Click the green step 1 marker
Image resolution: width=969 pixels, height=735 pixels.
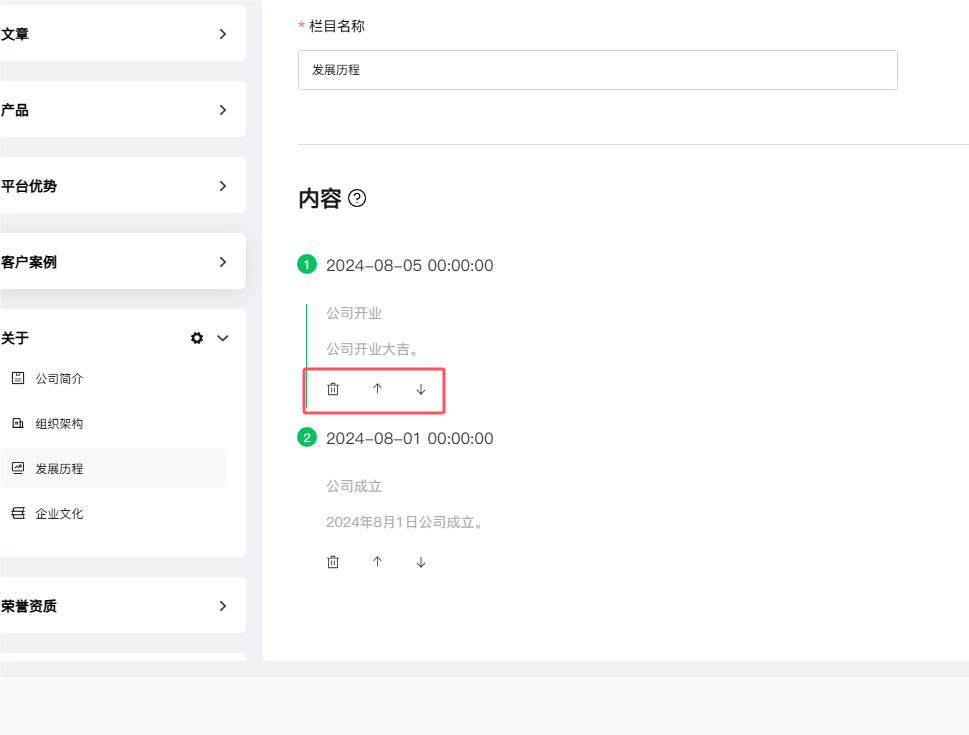[307, 265]
